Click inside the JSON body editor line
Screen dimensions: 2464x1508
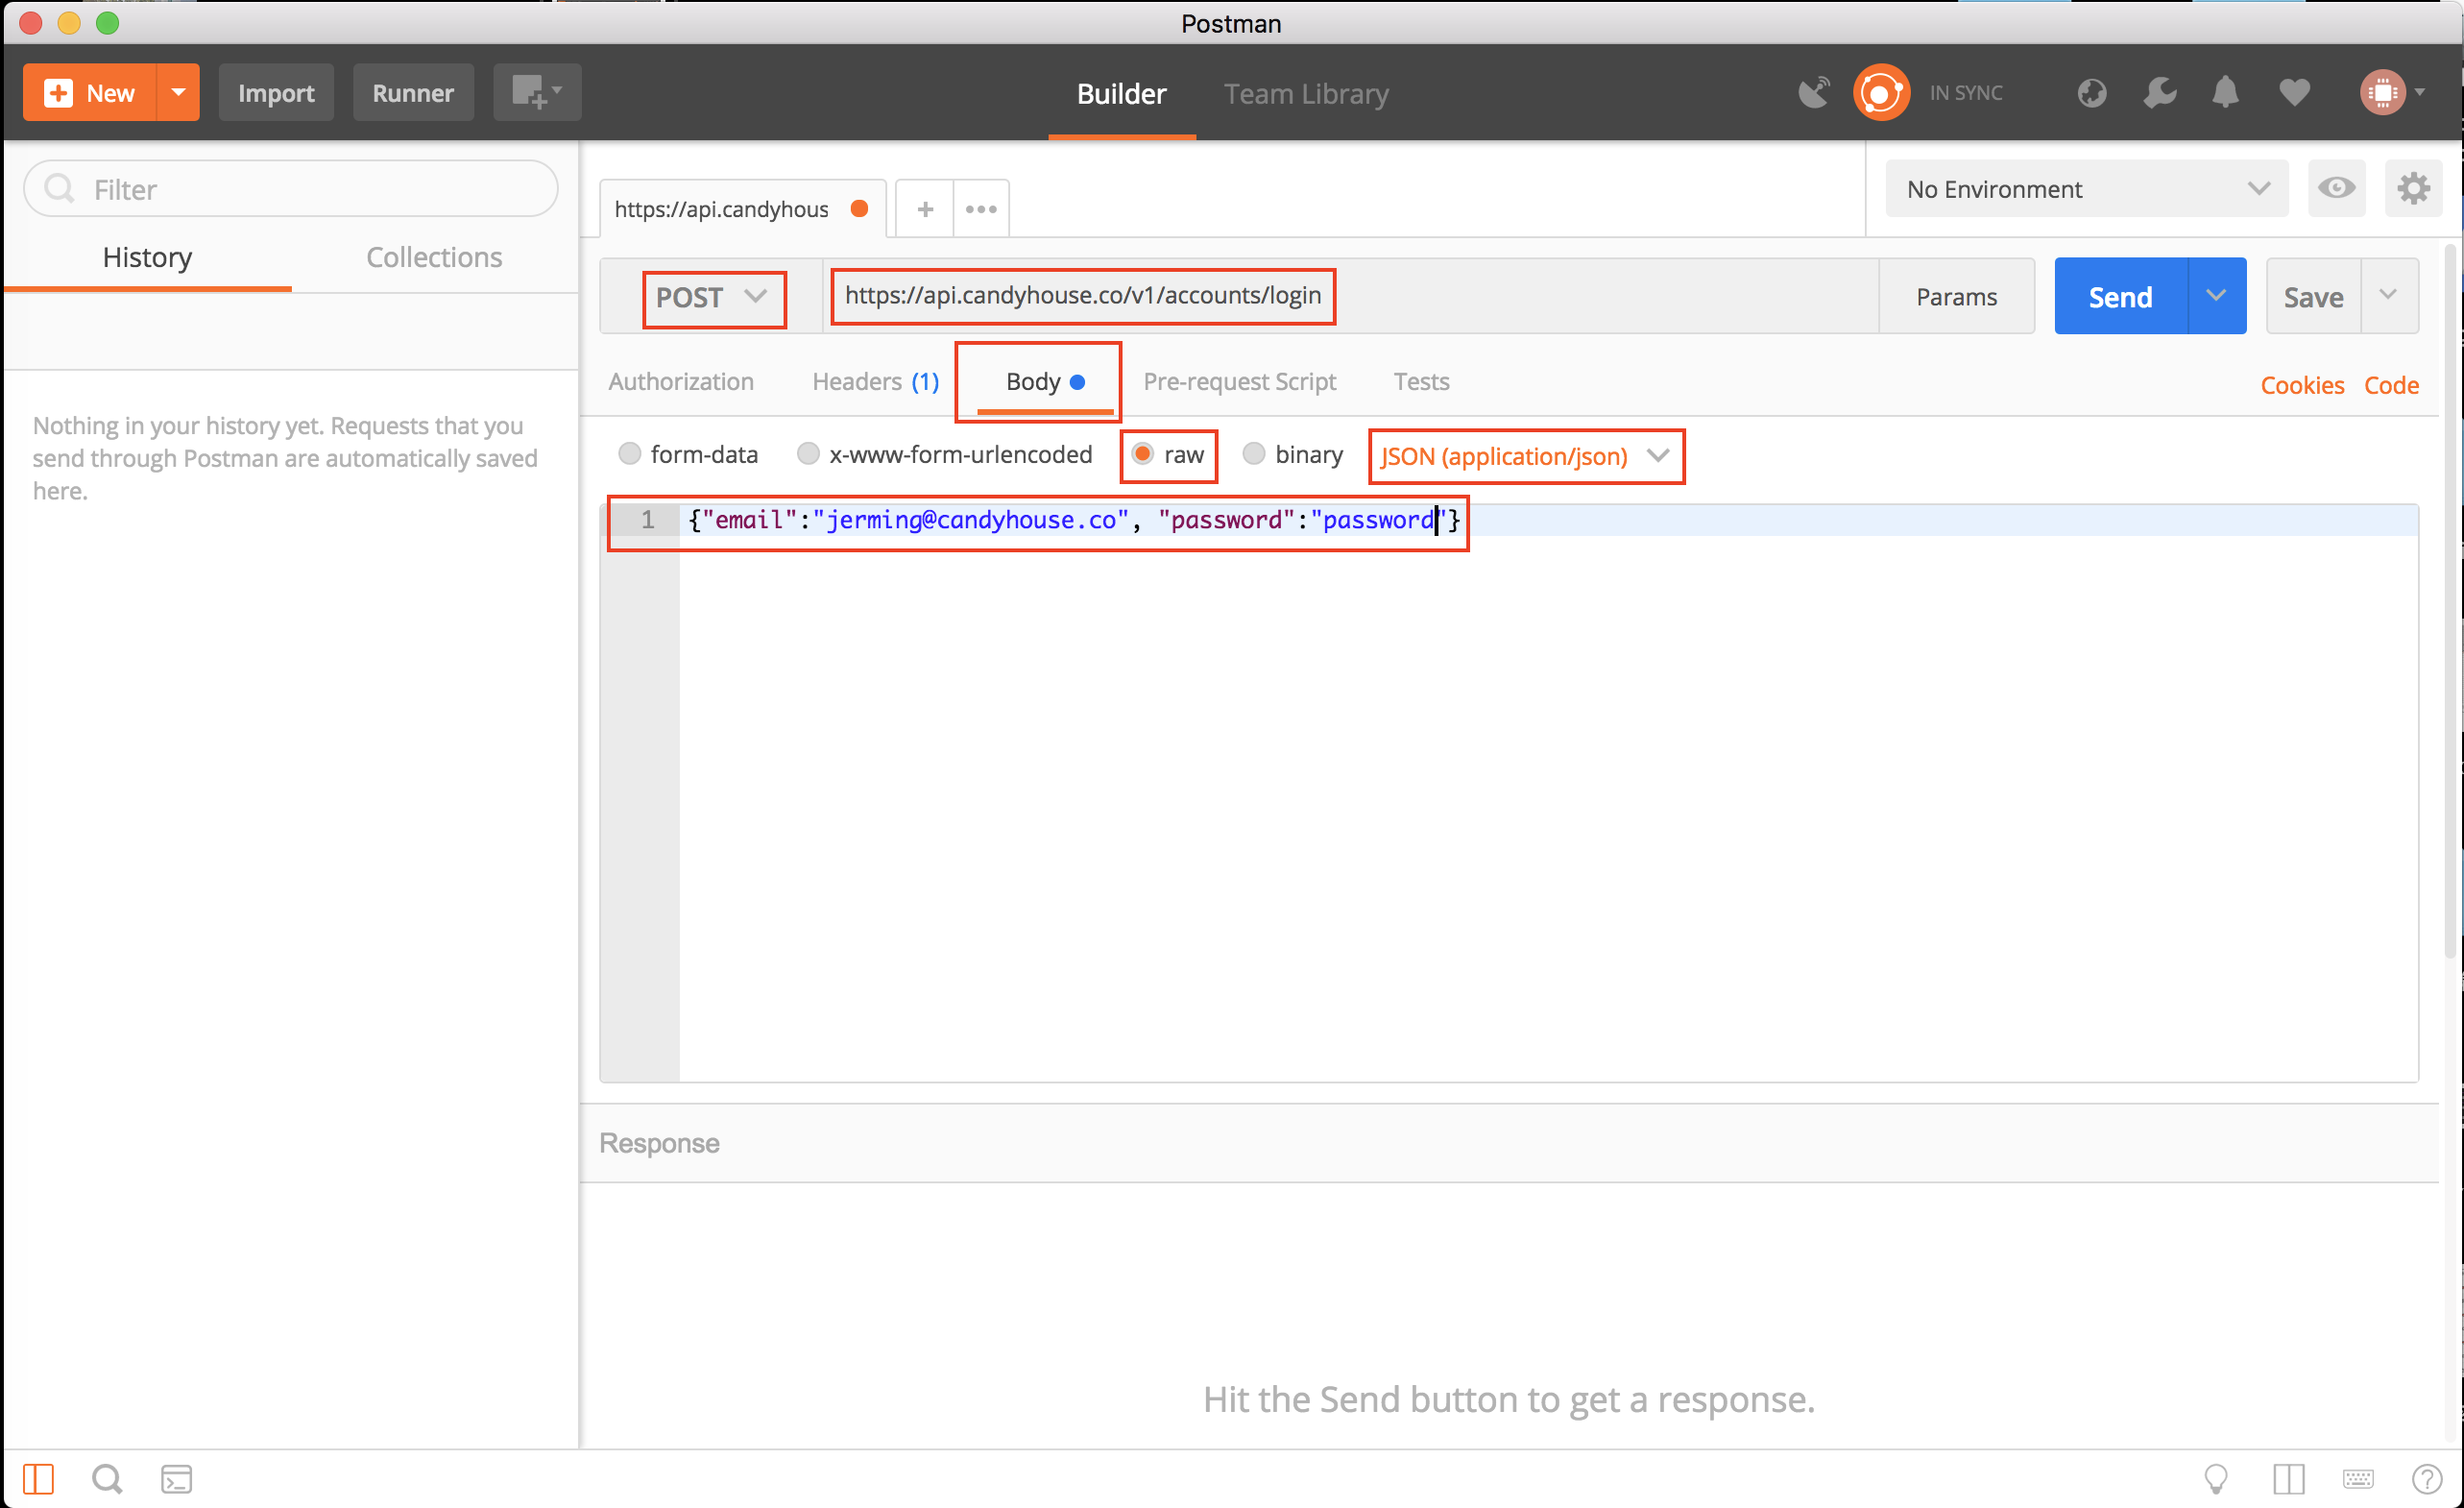[x=1548, y=520]
